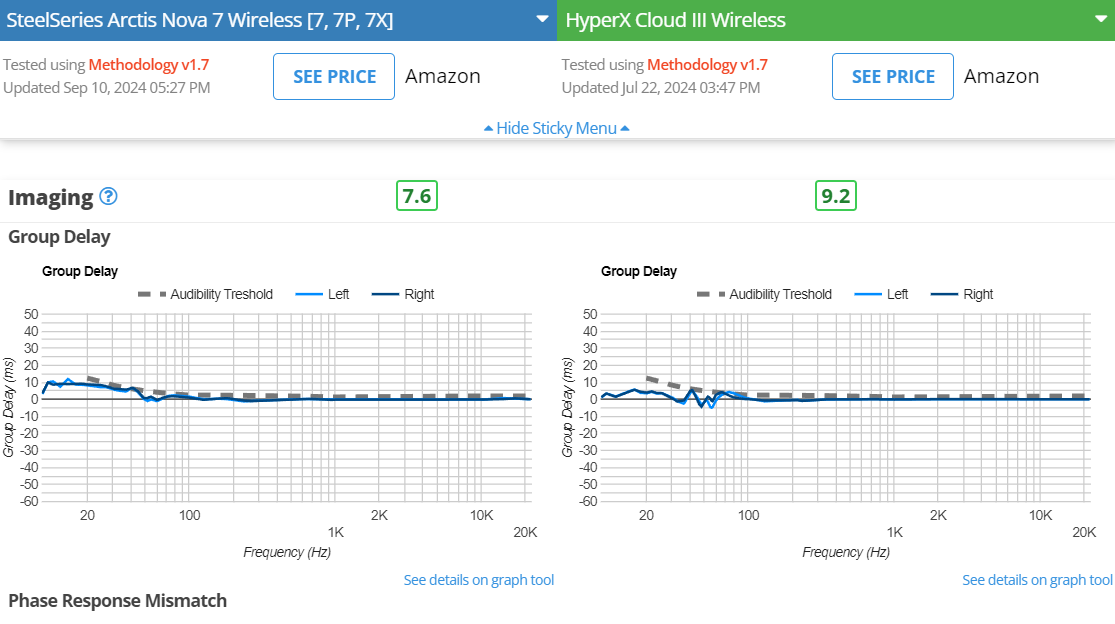
Task: Click Frequency (Hz) label under SteelSeries graph
Action: (287, 552)
